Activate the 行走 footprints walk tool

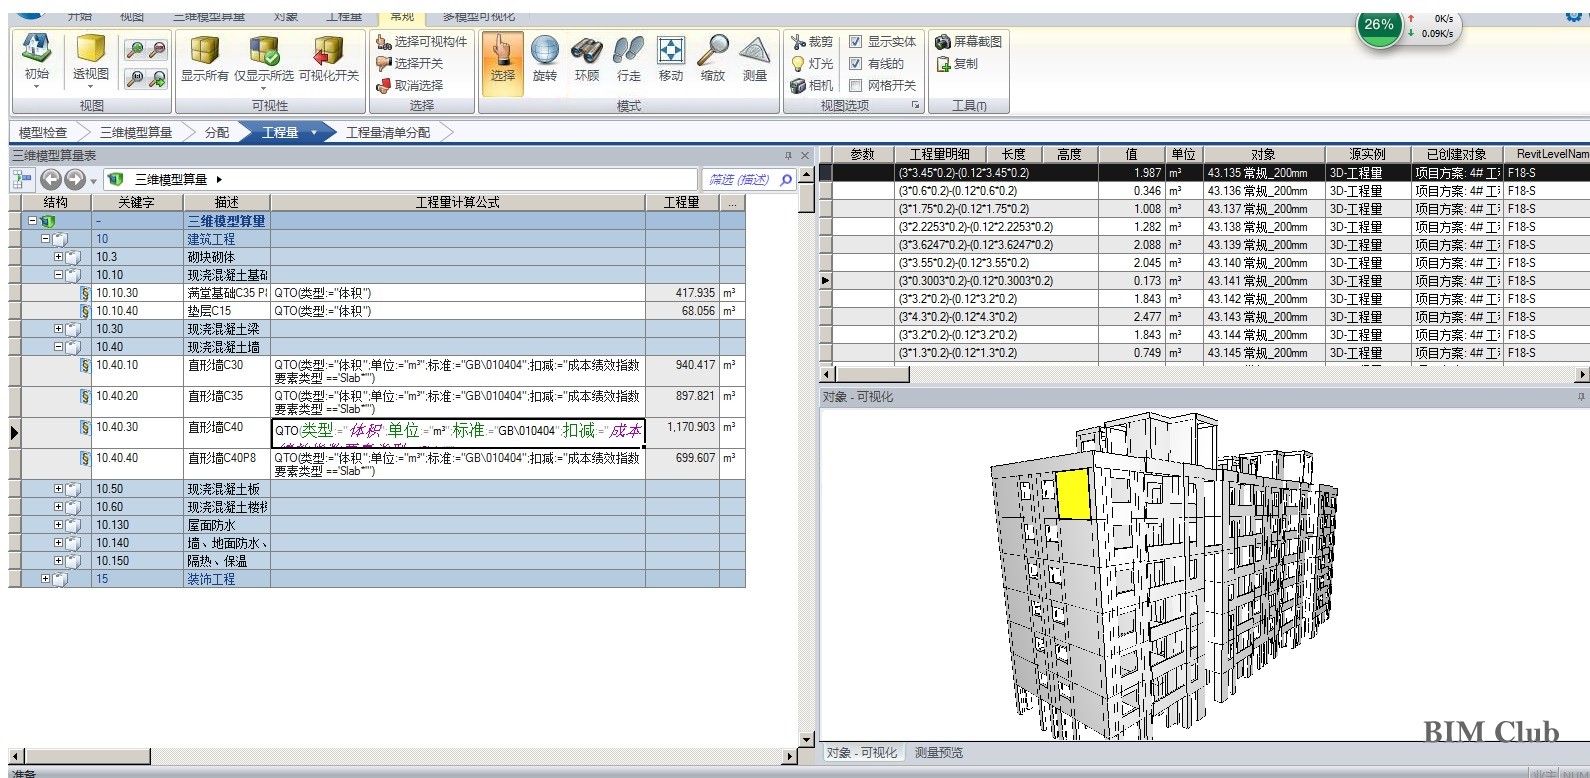point(629,59)
